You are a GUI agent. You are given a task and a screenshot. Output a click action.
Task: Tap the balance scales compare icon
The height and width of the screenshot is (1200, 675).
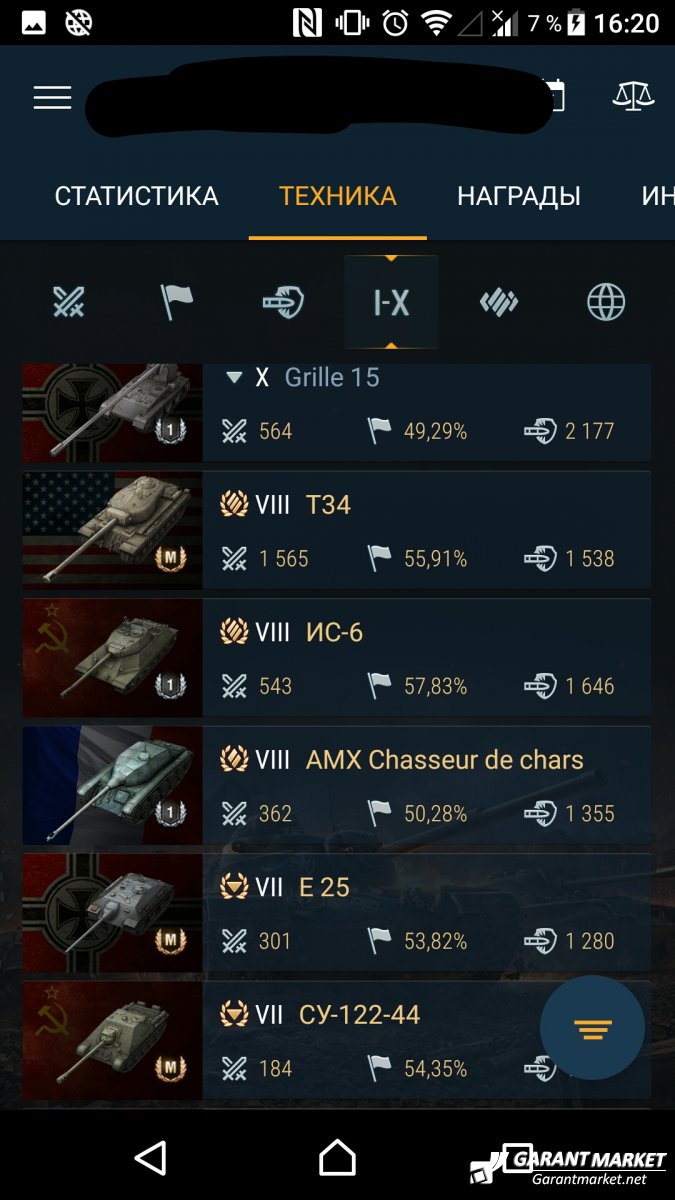tap(633, 97)
